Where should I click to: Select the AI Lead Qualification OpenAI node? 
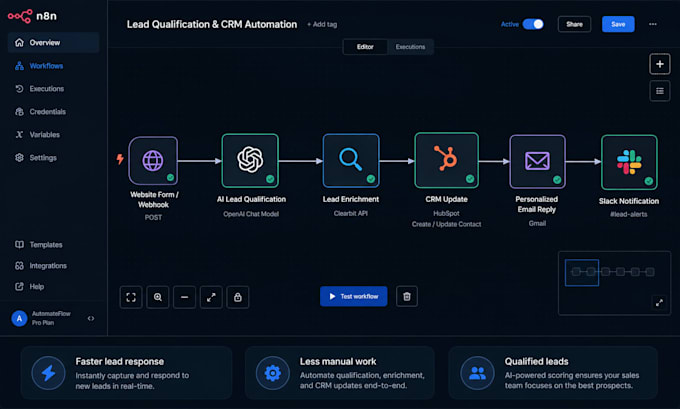250,160
